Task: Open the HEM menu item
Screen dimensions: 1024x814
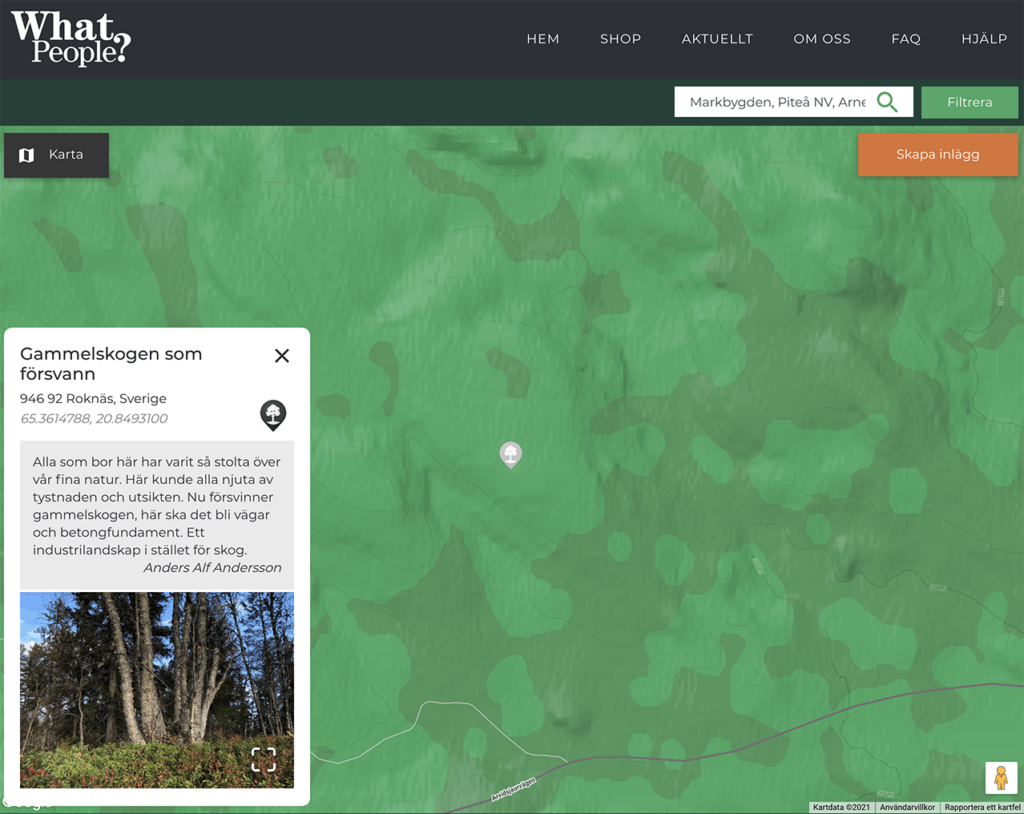Action: pos(543,39)
